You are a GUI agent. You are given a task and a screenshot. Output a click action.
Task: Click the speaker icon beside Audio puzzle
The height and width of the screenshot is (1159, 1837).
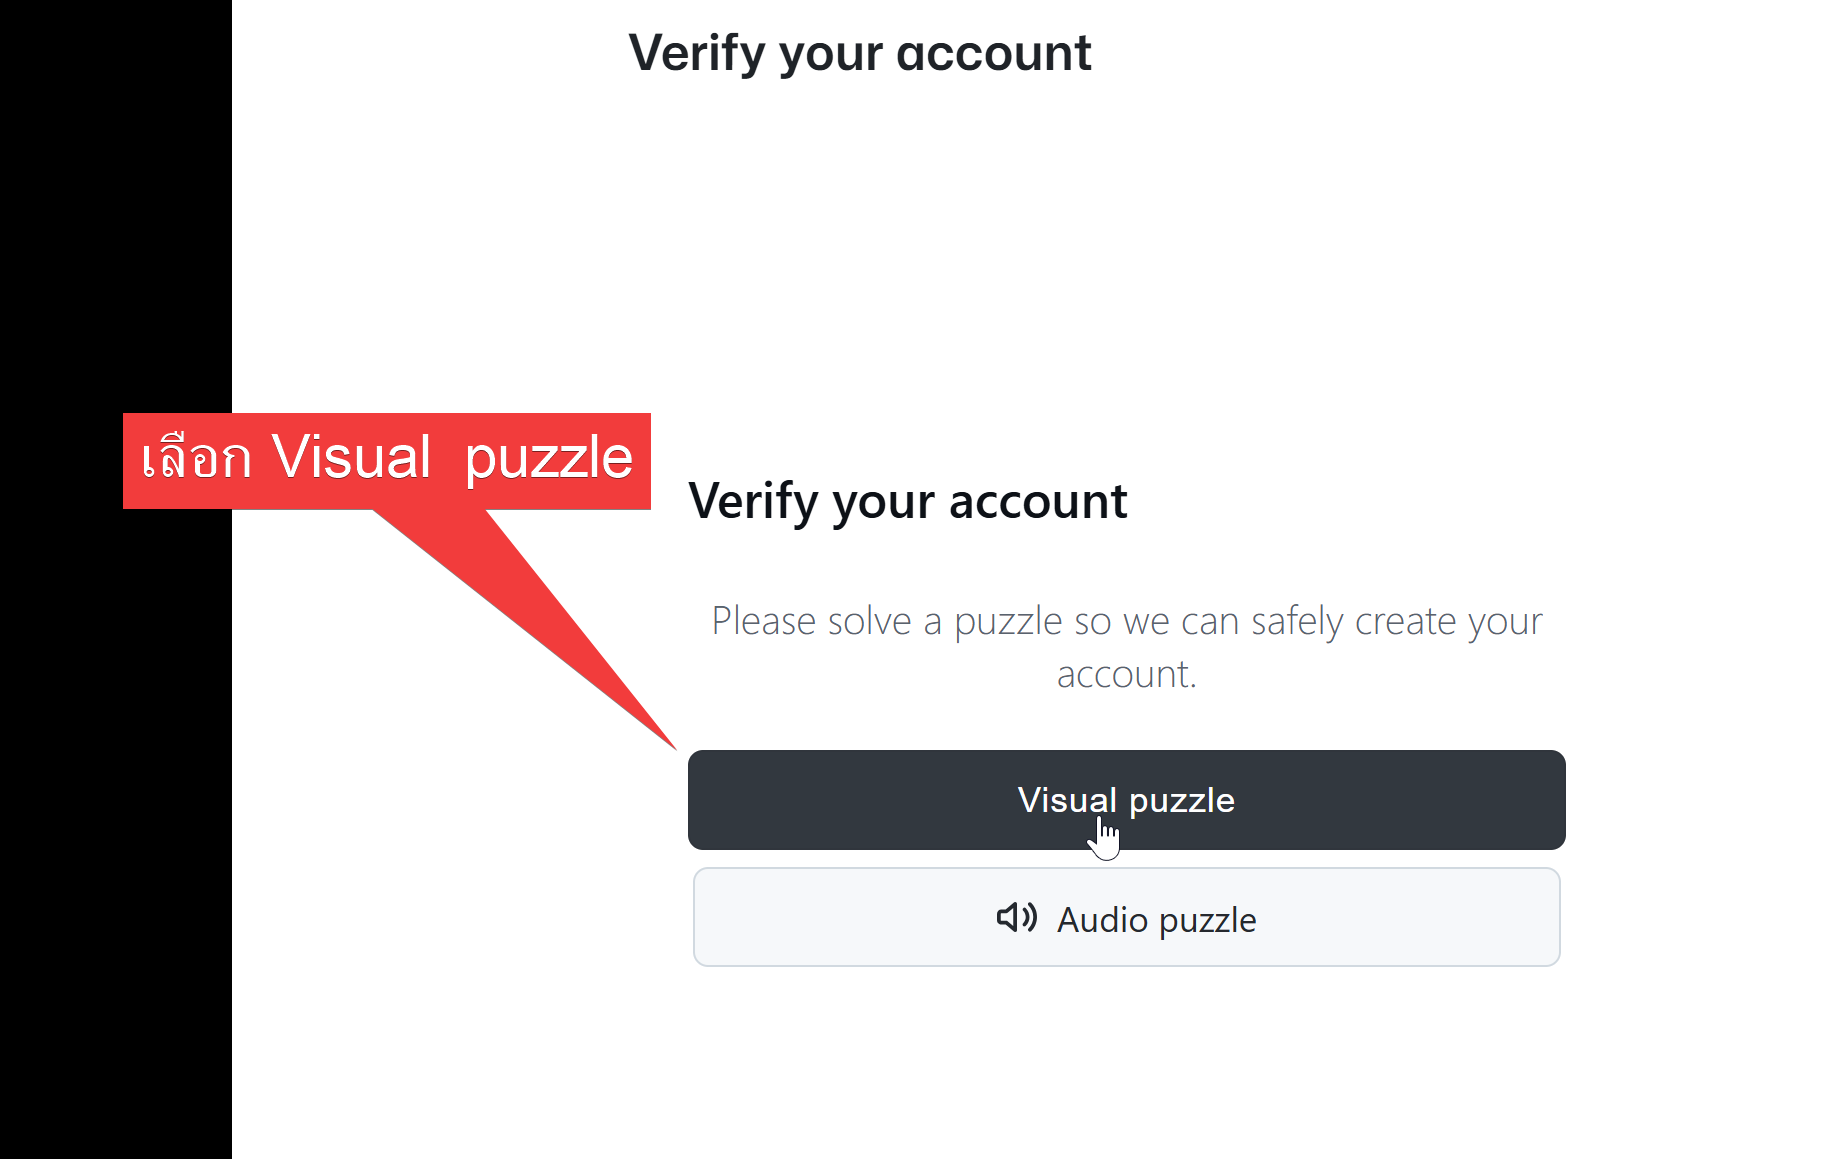1016,917
